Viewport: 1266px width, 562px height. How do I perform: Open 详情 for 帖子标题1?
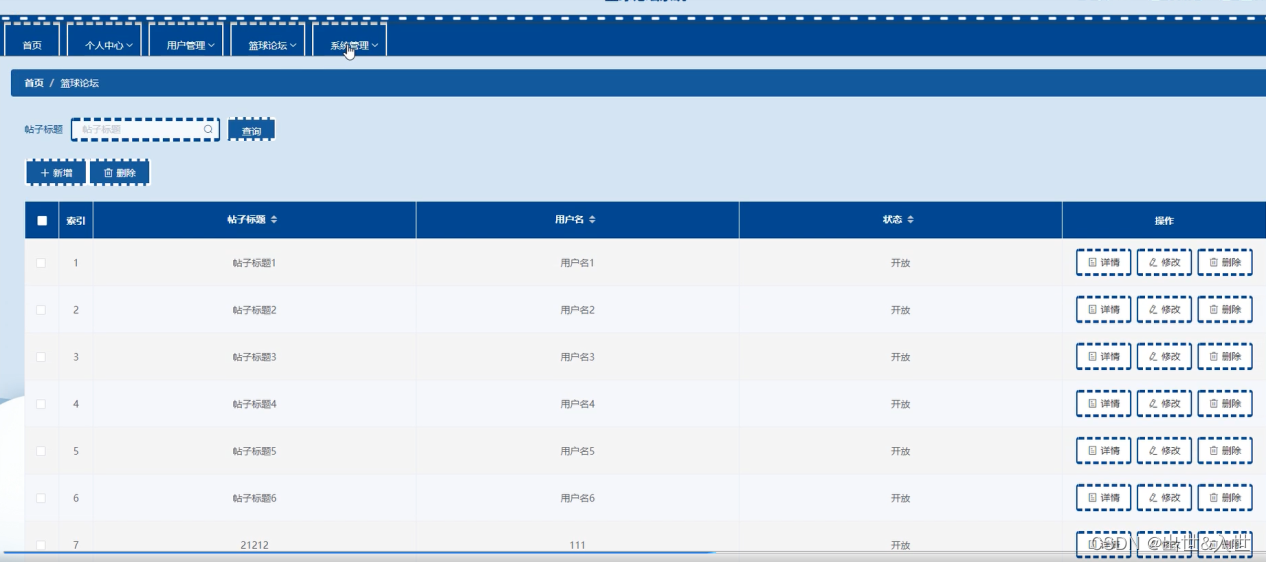point(1104,263)
